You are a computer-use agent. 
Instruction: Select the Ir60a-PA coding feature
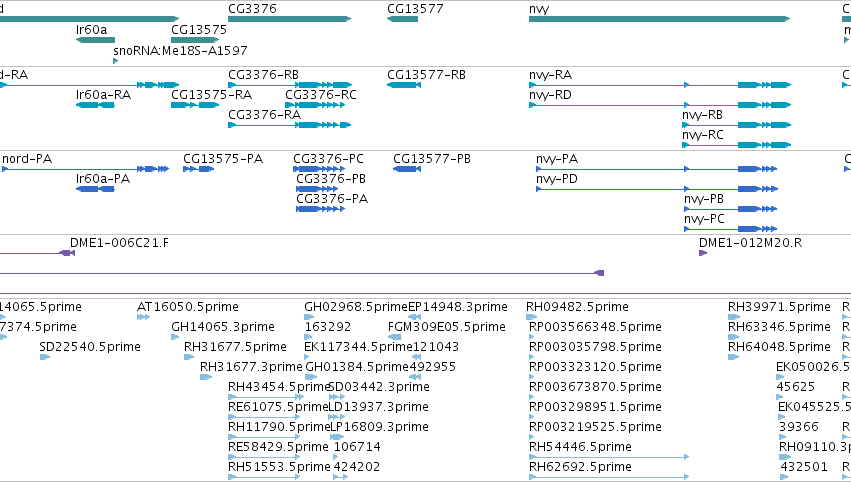click(96, 189)
